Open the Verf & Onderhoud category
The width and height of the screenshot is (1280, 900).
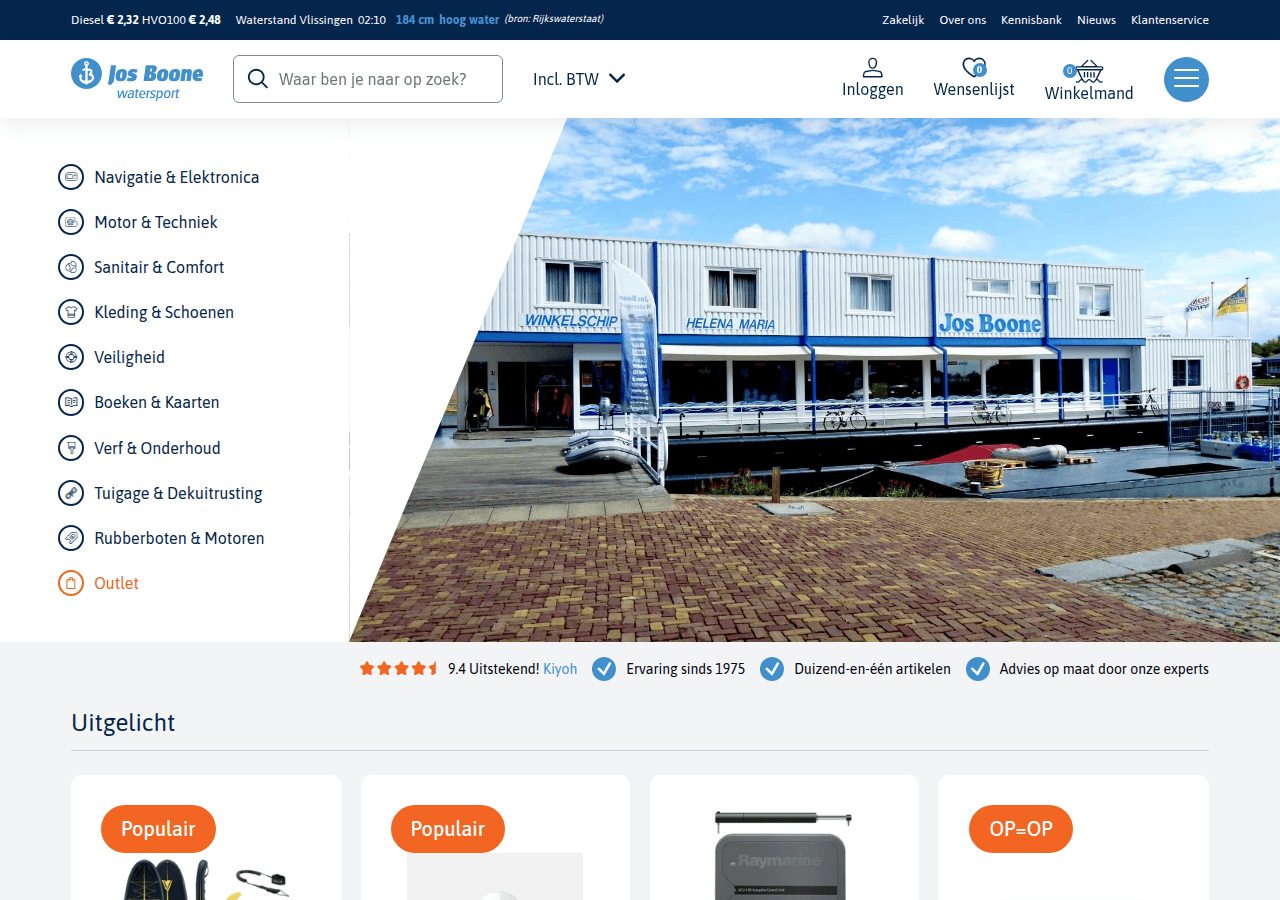pos(158,448)
